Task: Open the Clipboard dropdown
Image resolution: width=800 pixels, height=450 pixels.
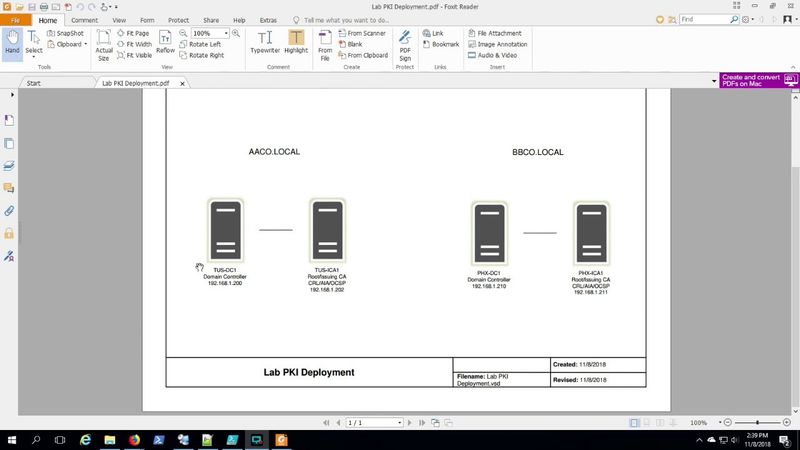Action: (86, 44)
